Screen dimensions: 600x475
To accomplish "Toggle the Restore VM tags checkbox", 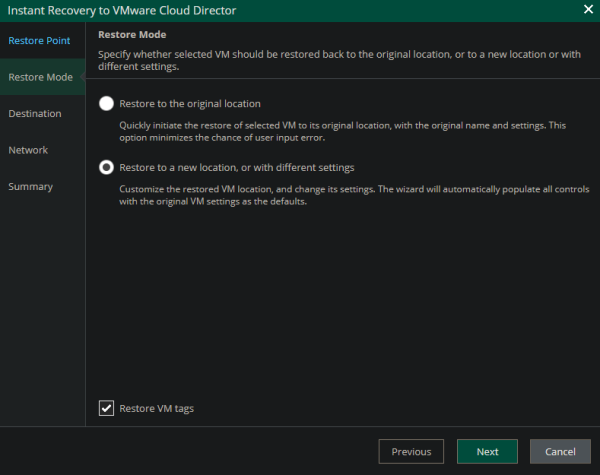I will (107, 408).
